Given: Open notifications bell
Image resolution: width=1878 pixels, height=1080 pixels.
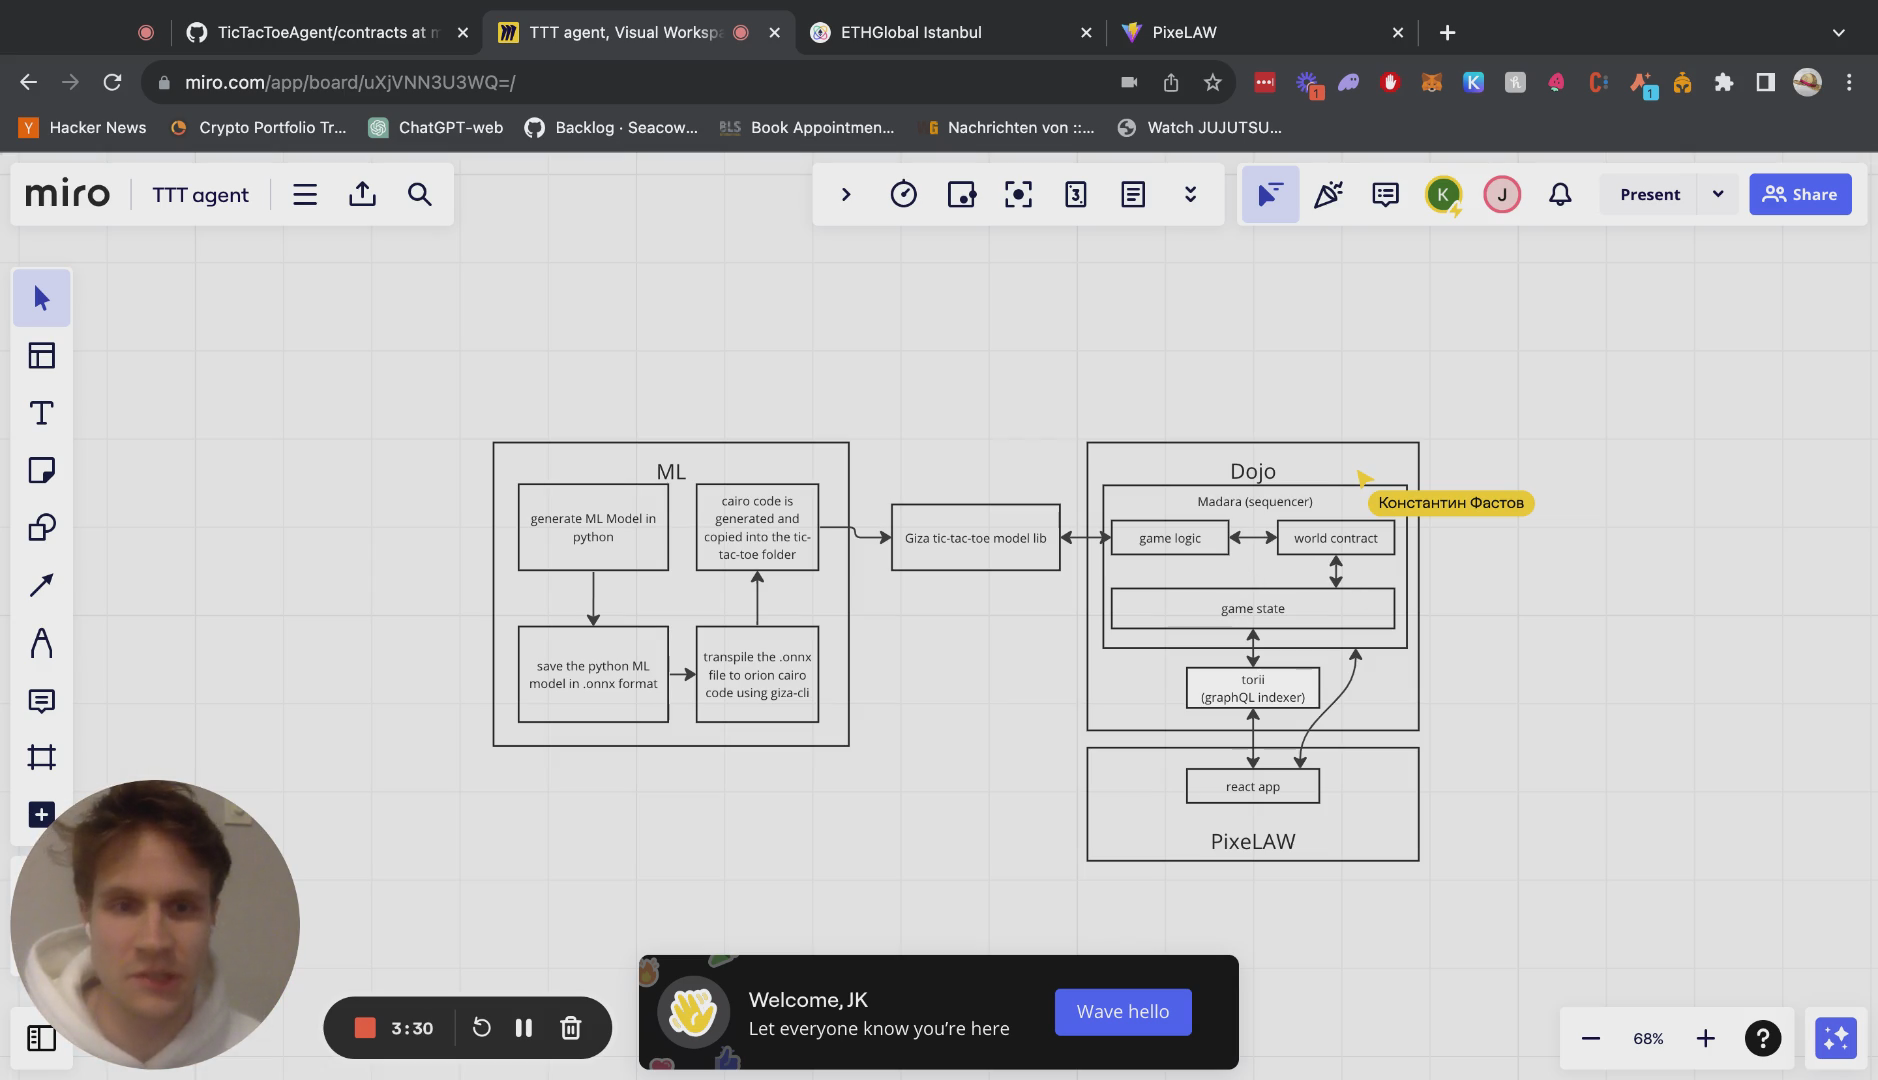Looking at the screenshot, I should (x=1560, y=194).
